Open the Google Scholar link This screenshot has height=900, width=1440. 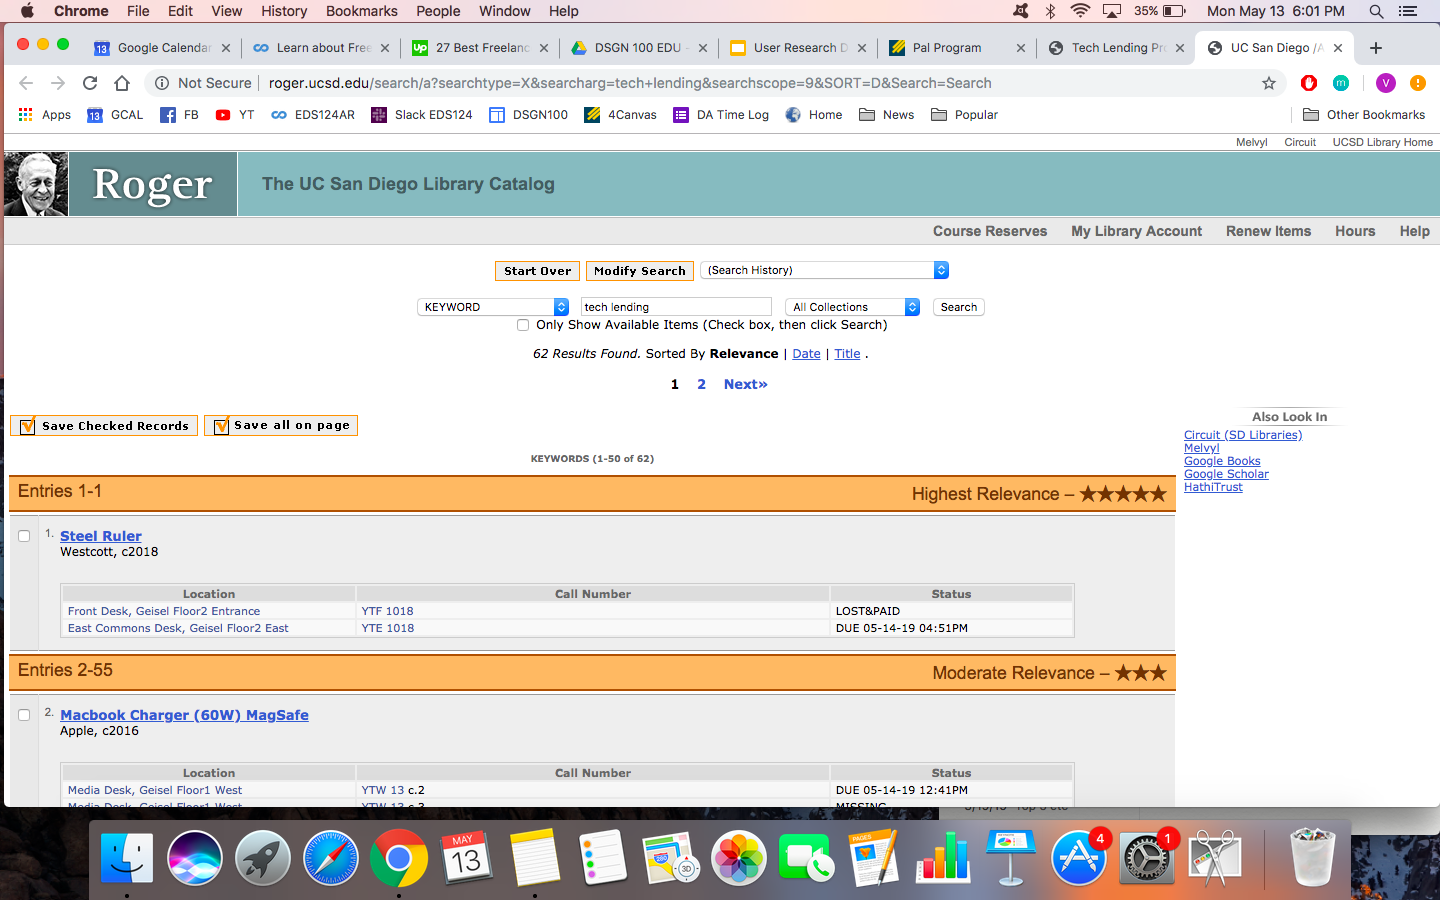click(x=1226, y=474)
